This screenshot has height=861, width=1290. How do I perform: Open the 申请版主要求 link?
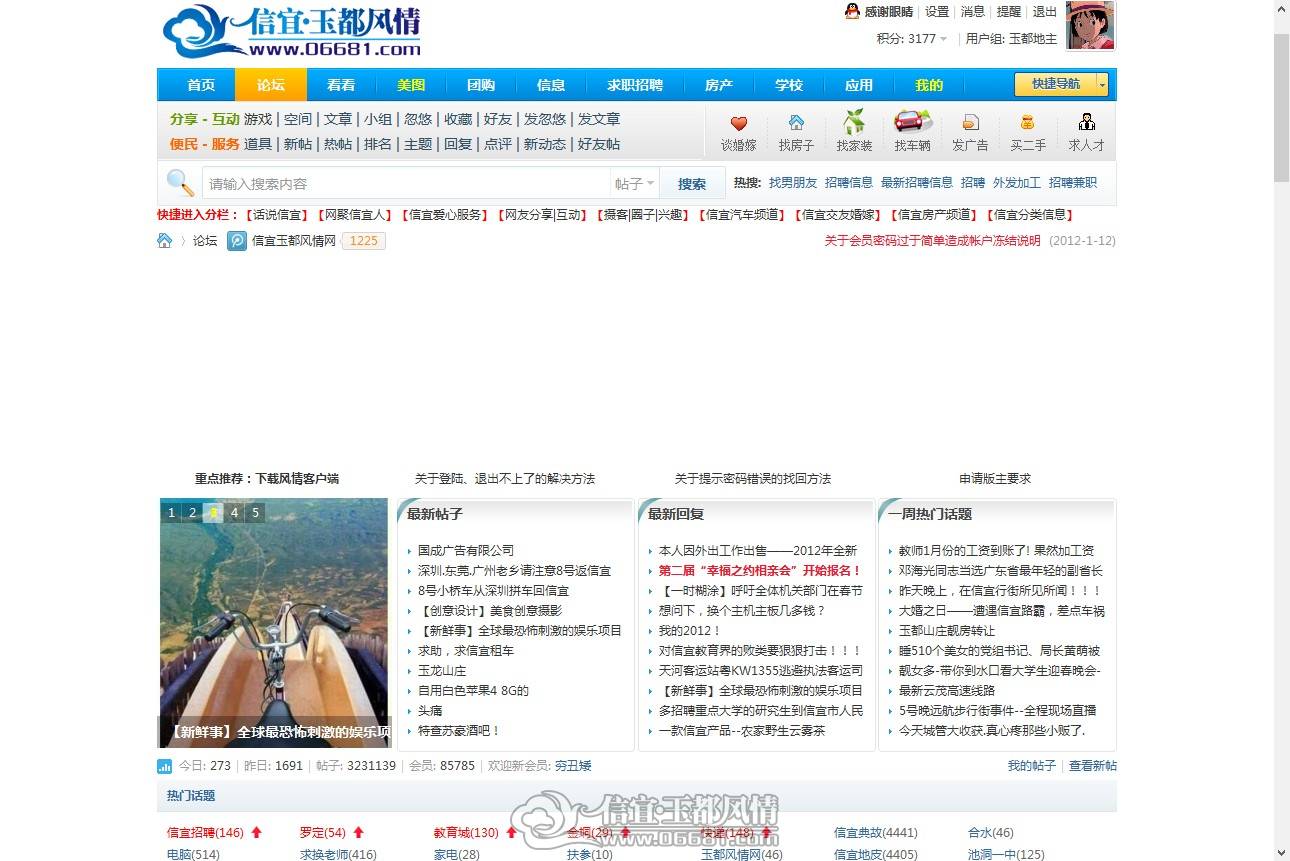(995, 479)
